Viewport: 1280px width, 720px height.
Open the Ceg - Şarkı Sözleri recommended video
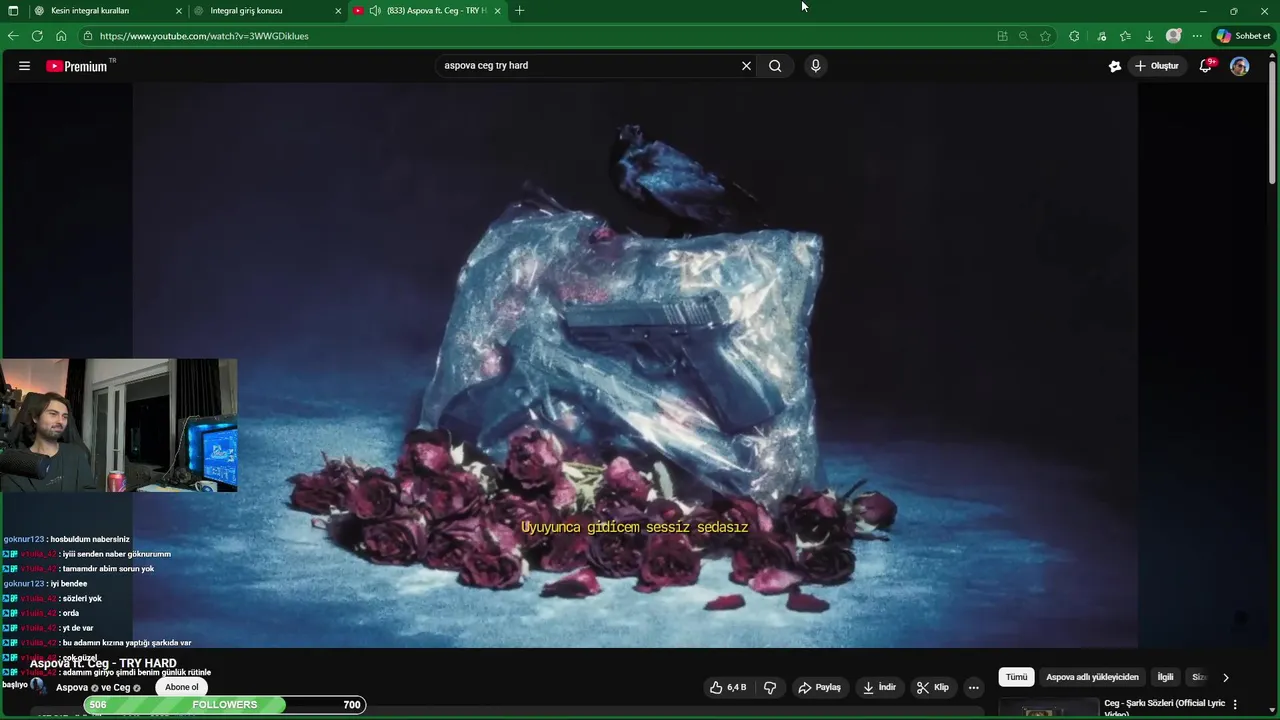pos(1164,708)
